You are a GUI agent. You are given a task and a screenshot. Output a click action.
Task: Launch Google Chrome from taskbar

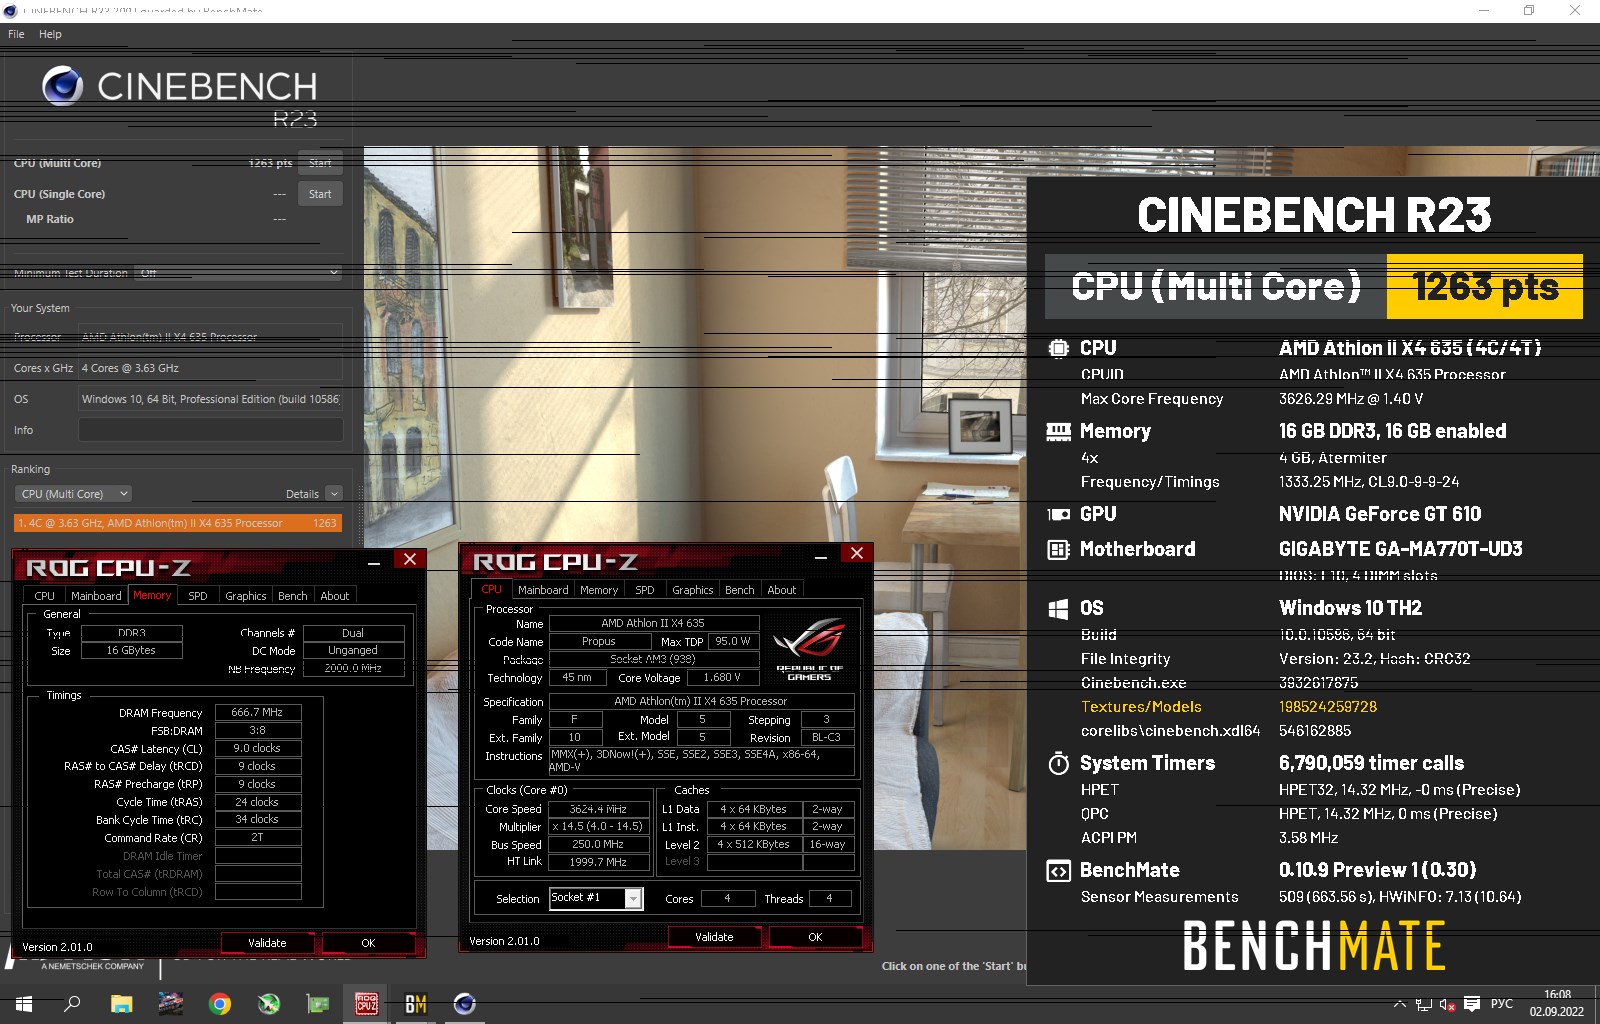tap(220, 1004)
